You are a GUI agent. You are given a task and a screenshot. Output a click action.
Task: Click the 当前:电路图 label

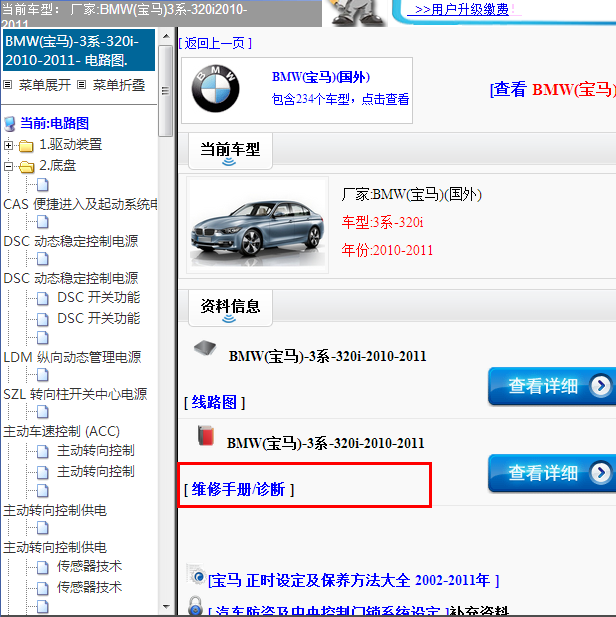click(54, 123)
